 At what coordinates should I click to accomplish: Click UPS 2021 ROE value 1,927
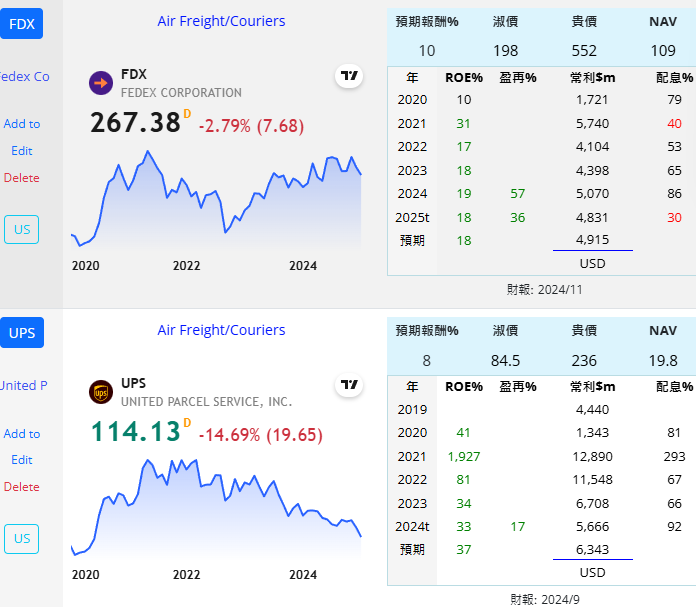coord(464,456)
